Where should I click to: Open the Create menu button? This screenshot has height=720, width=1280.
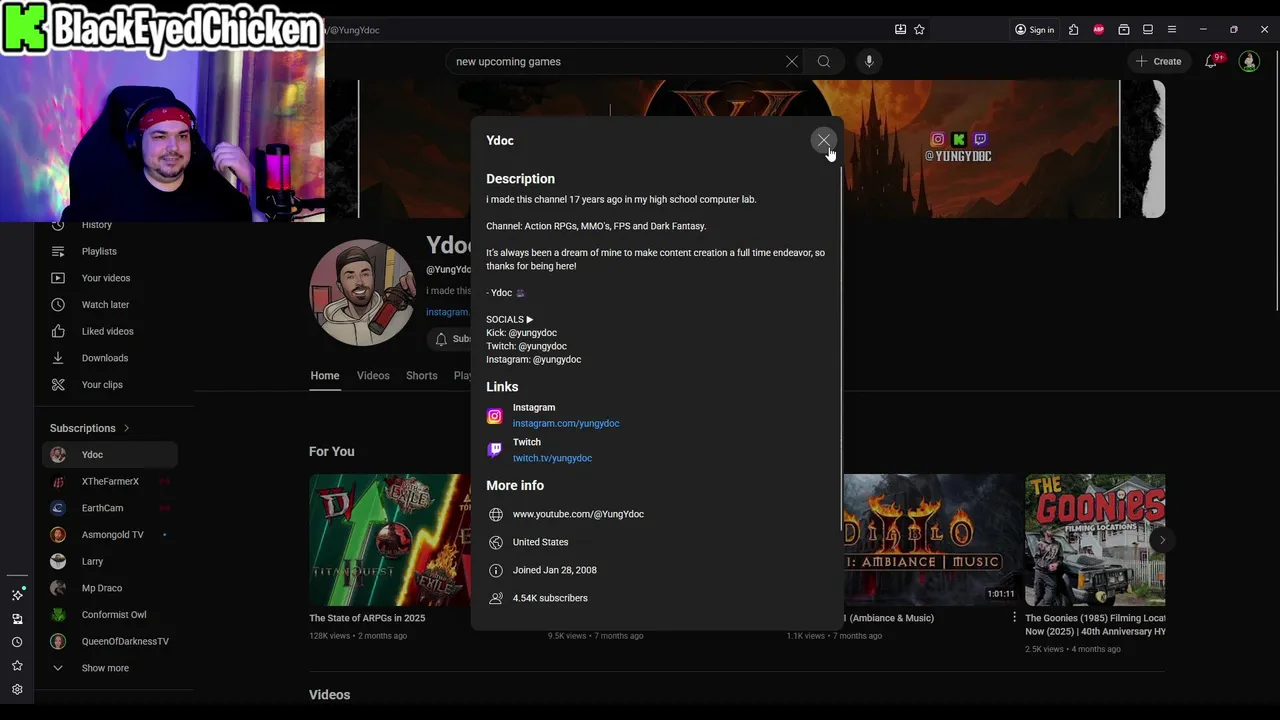1158,61
